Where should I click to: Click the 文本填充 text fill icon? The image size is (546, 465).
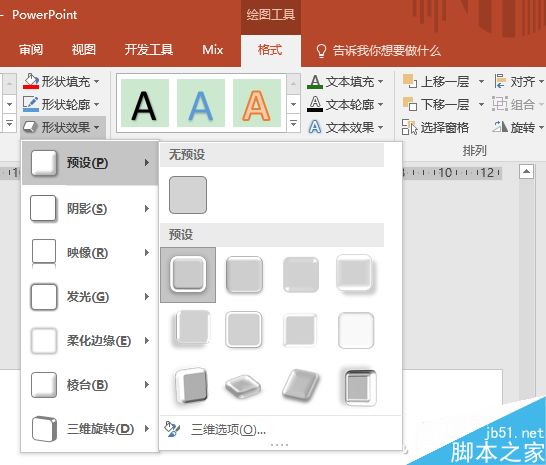(x=315, y=82)
